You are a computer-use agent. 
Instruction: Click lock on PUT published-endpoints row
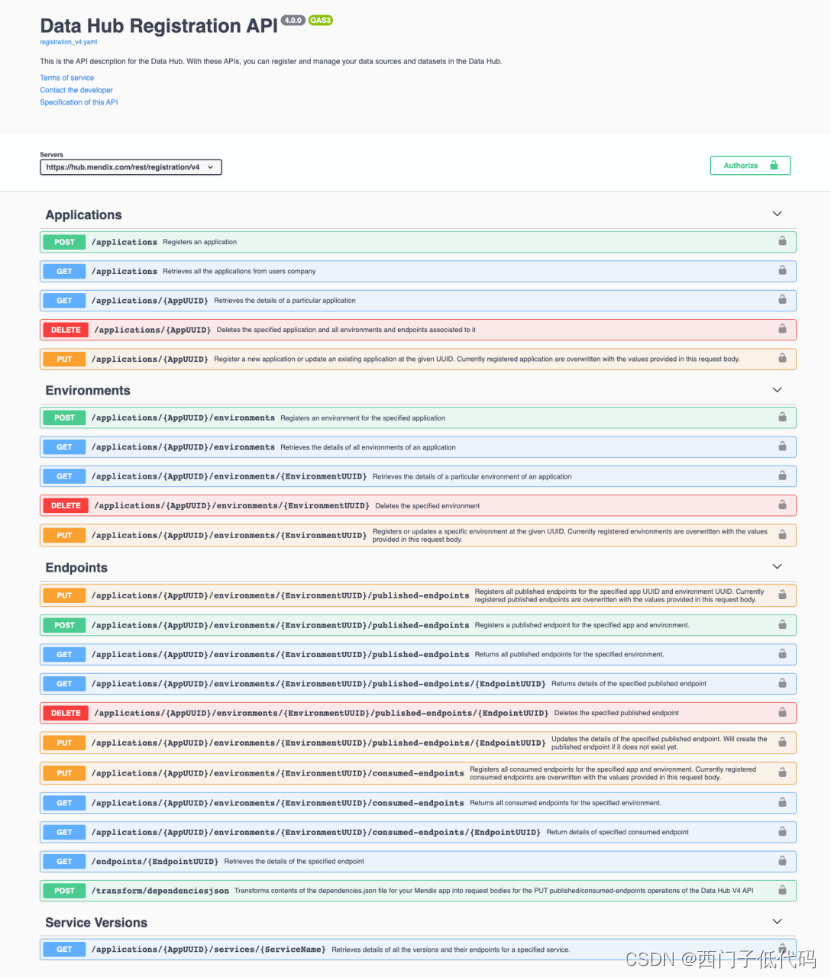782,594
